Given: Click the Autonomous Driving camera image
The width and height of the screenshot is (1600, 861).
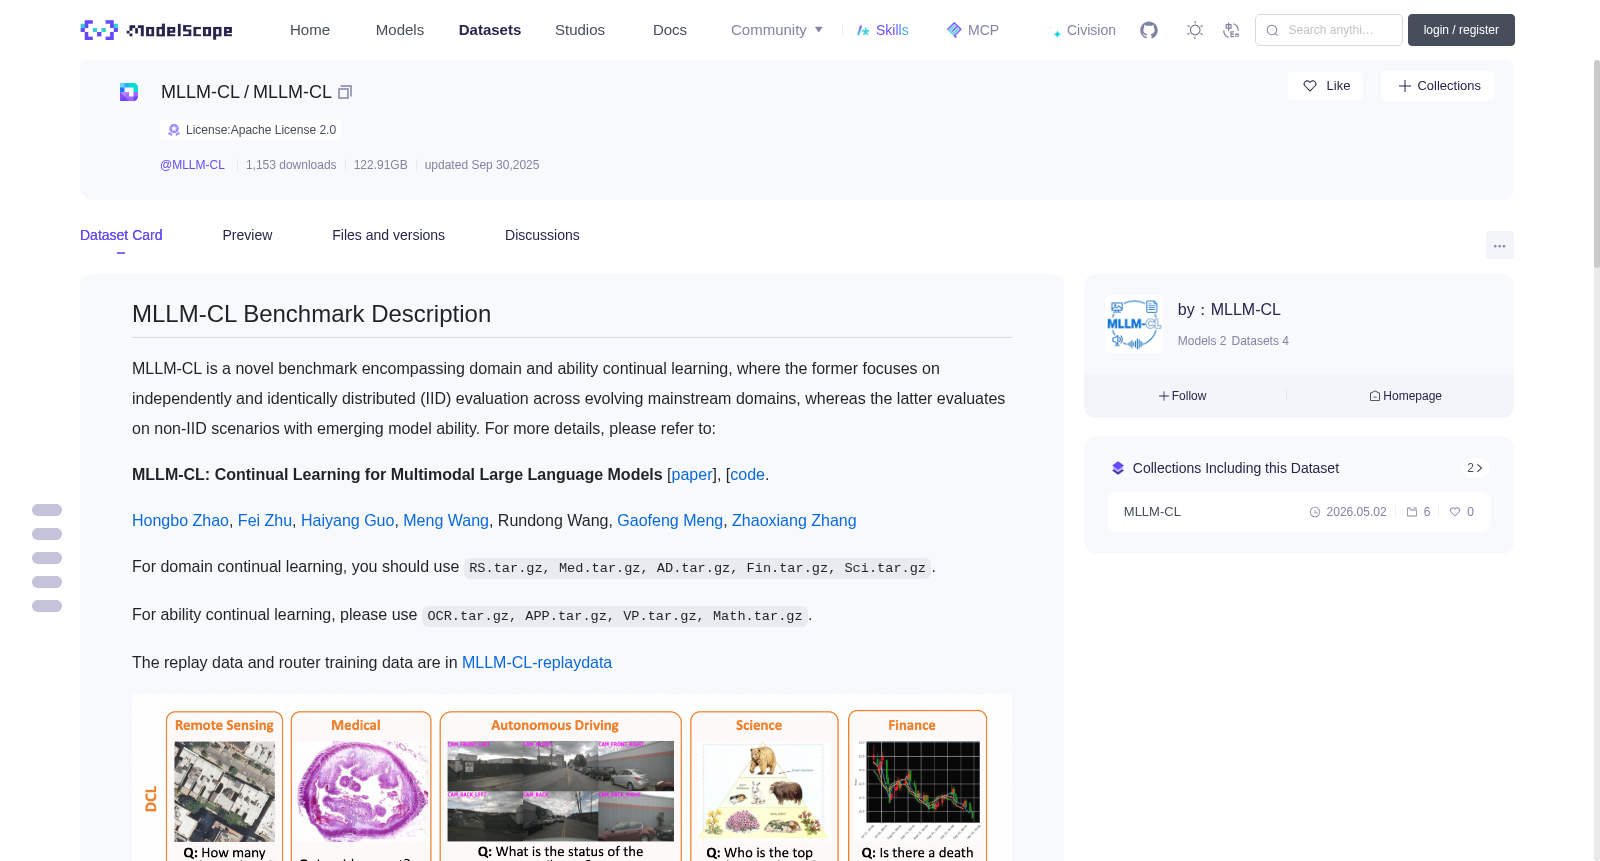Looking at the screenshot, I should pos(560,791).
